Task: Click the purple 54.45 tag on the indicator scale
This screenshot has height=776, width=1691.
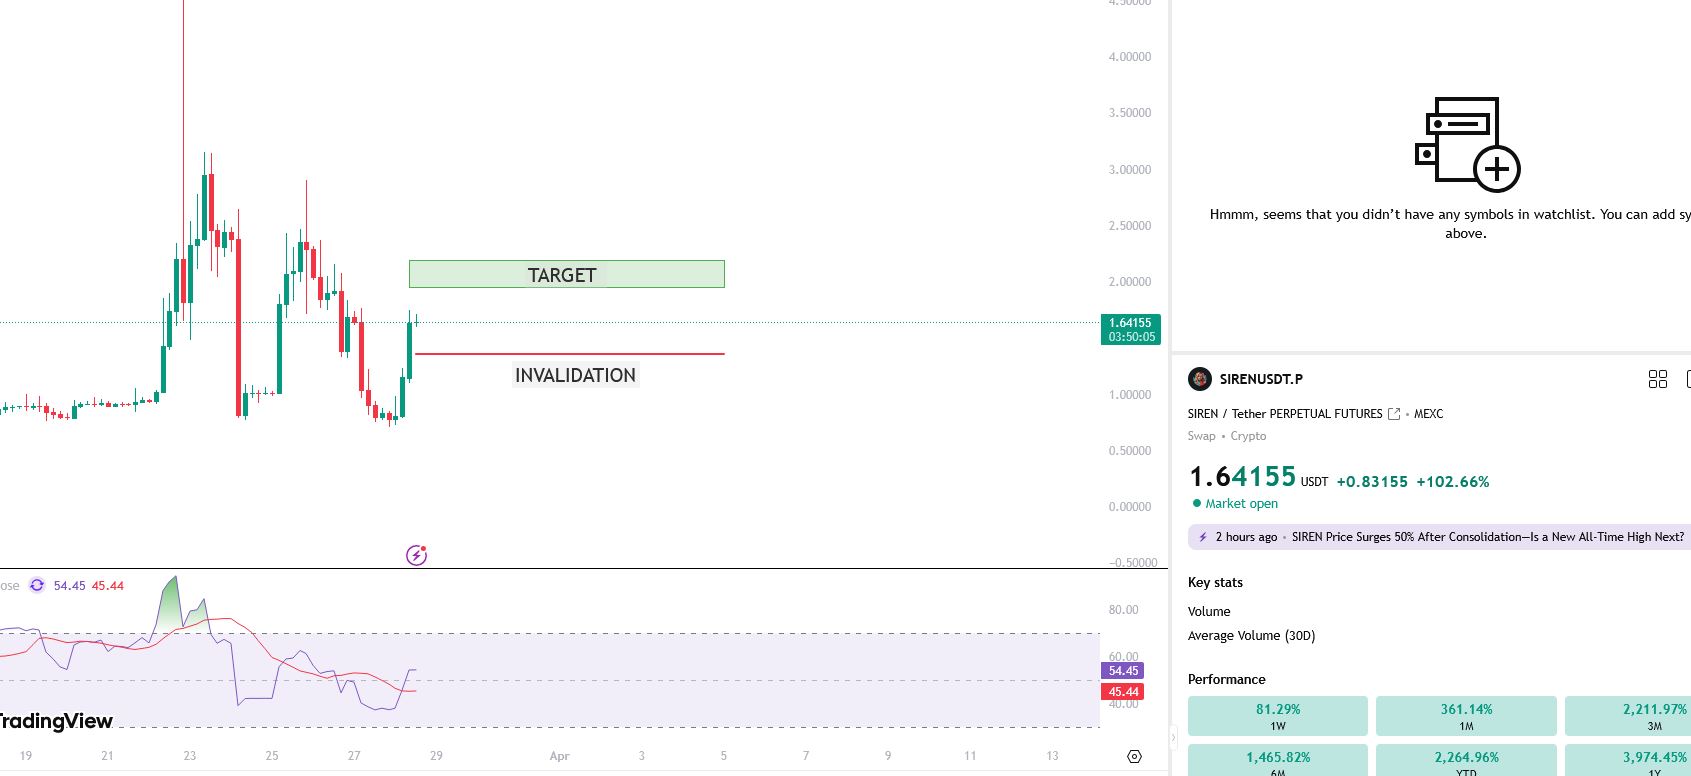Action: click(1123, 671)
